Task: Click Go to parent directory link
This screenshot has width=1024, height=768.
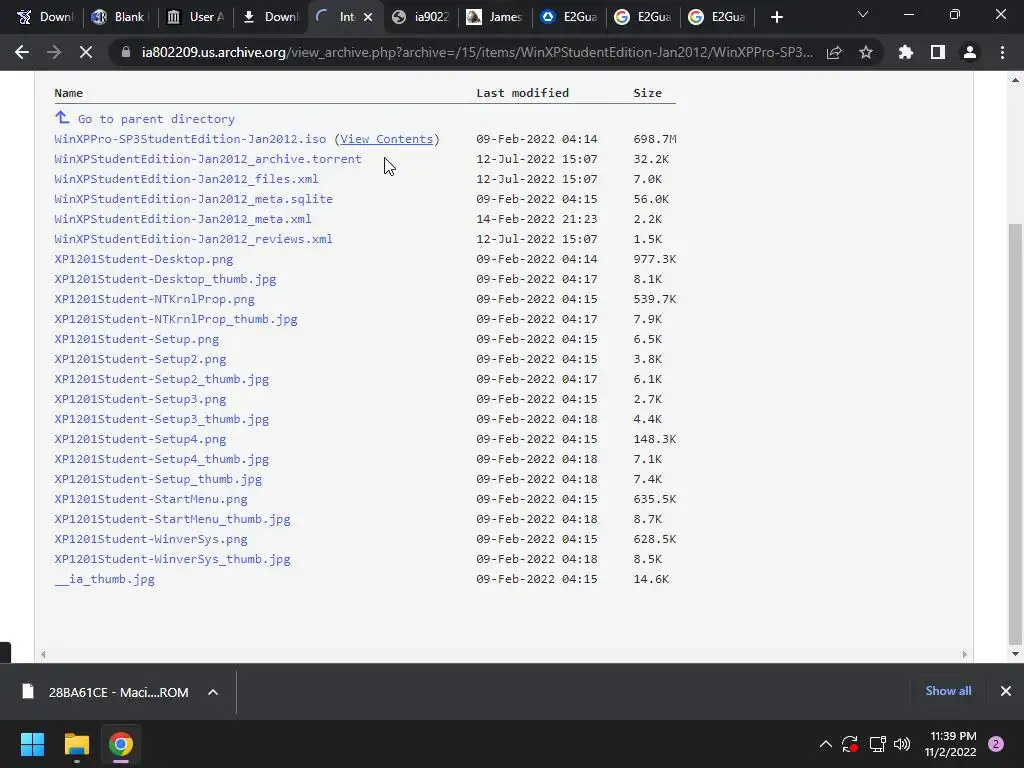Action: [156, 119]
